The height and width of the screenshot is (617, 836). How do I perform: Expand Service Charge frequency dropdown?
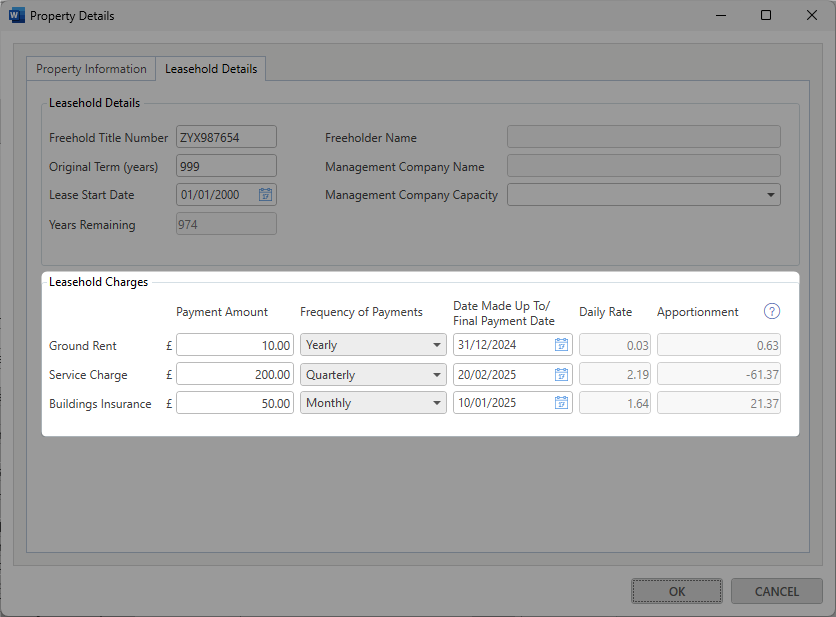pyautogui.click(x=437, y=375)
